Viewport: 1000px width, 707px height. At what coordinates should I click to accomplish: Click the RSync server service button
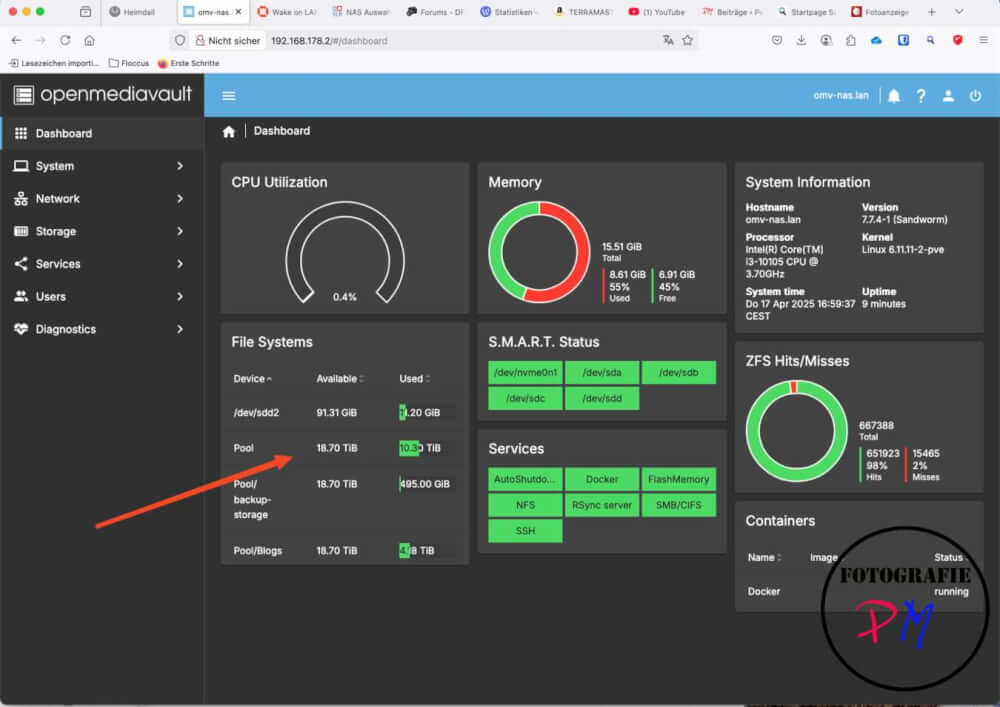601,505
